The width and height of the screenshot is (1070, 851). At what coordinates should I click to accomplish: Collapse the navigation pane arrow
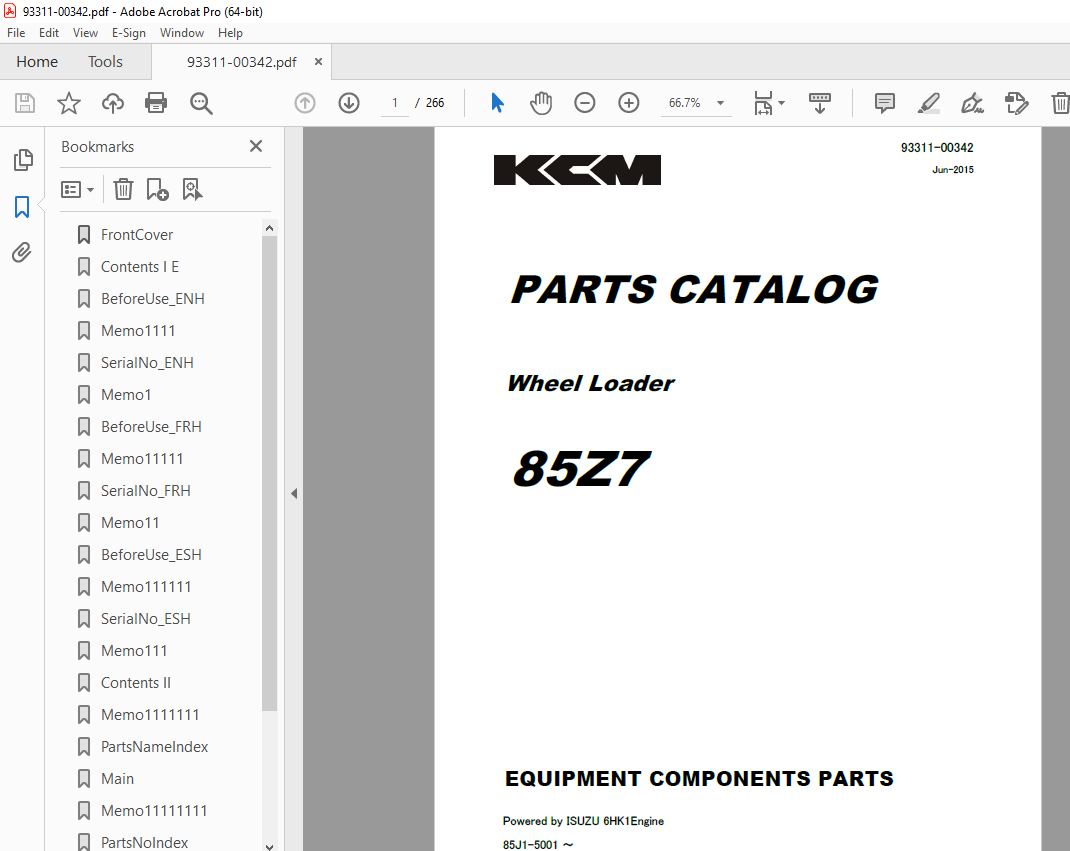pyautogui.click(x=294, y=493)
